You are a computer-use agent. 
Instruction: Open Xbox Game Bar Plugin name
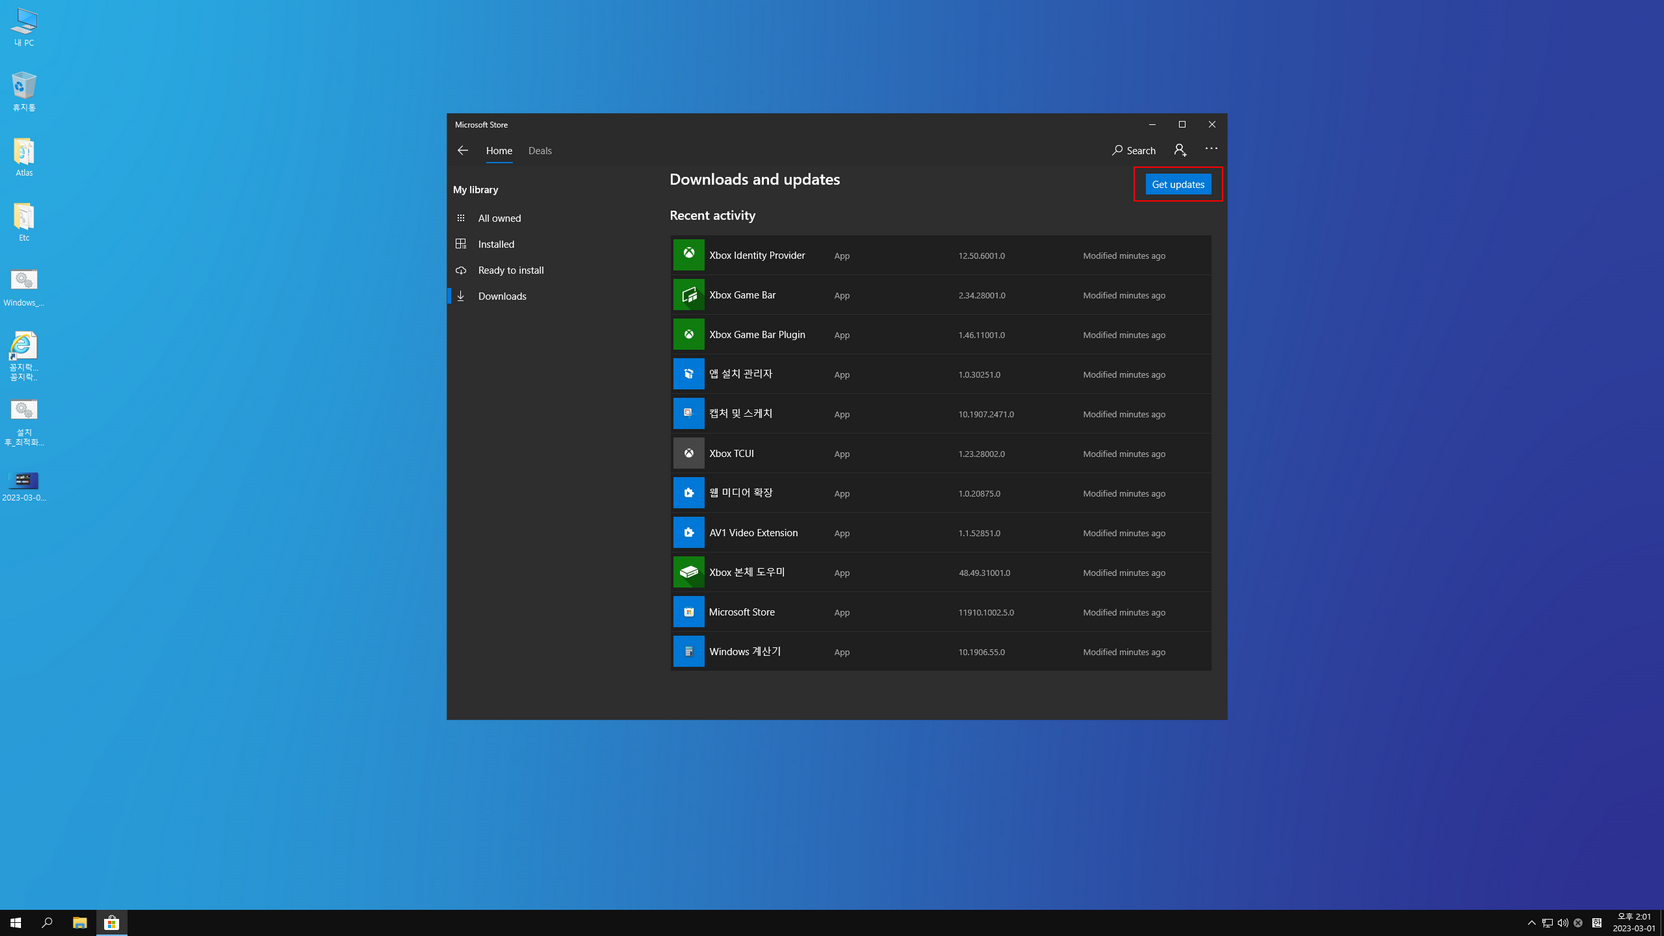coord(757,334)
